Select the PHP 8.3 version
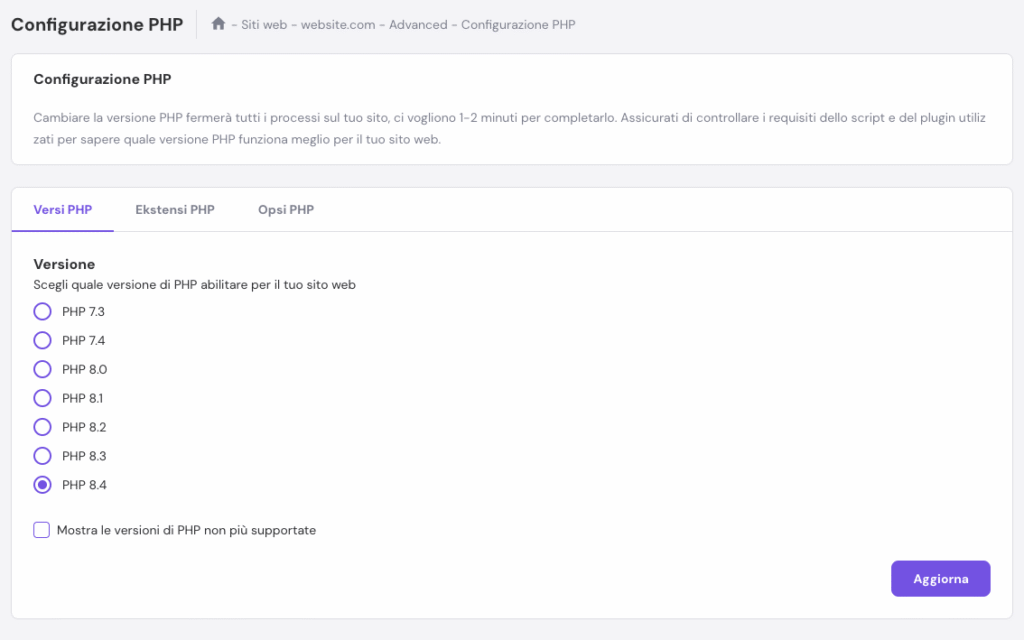 coord(42,456)
